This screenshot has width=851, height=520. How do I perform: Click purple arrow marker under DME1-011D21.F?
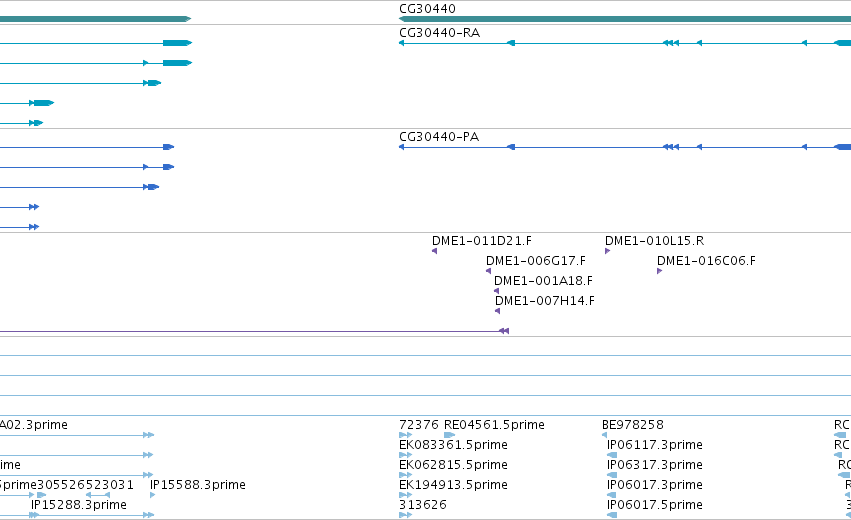coord(434,251)
